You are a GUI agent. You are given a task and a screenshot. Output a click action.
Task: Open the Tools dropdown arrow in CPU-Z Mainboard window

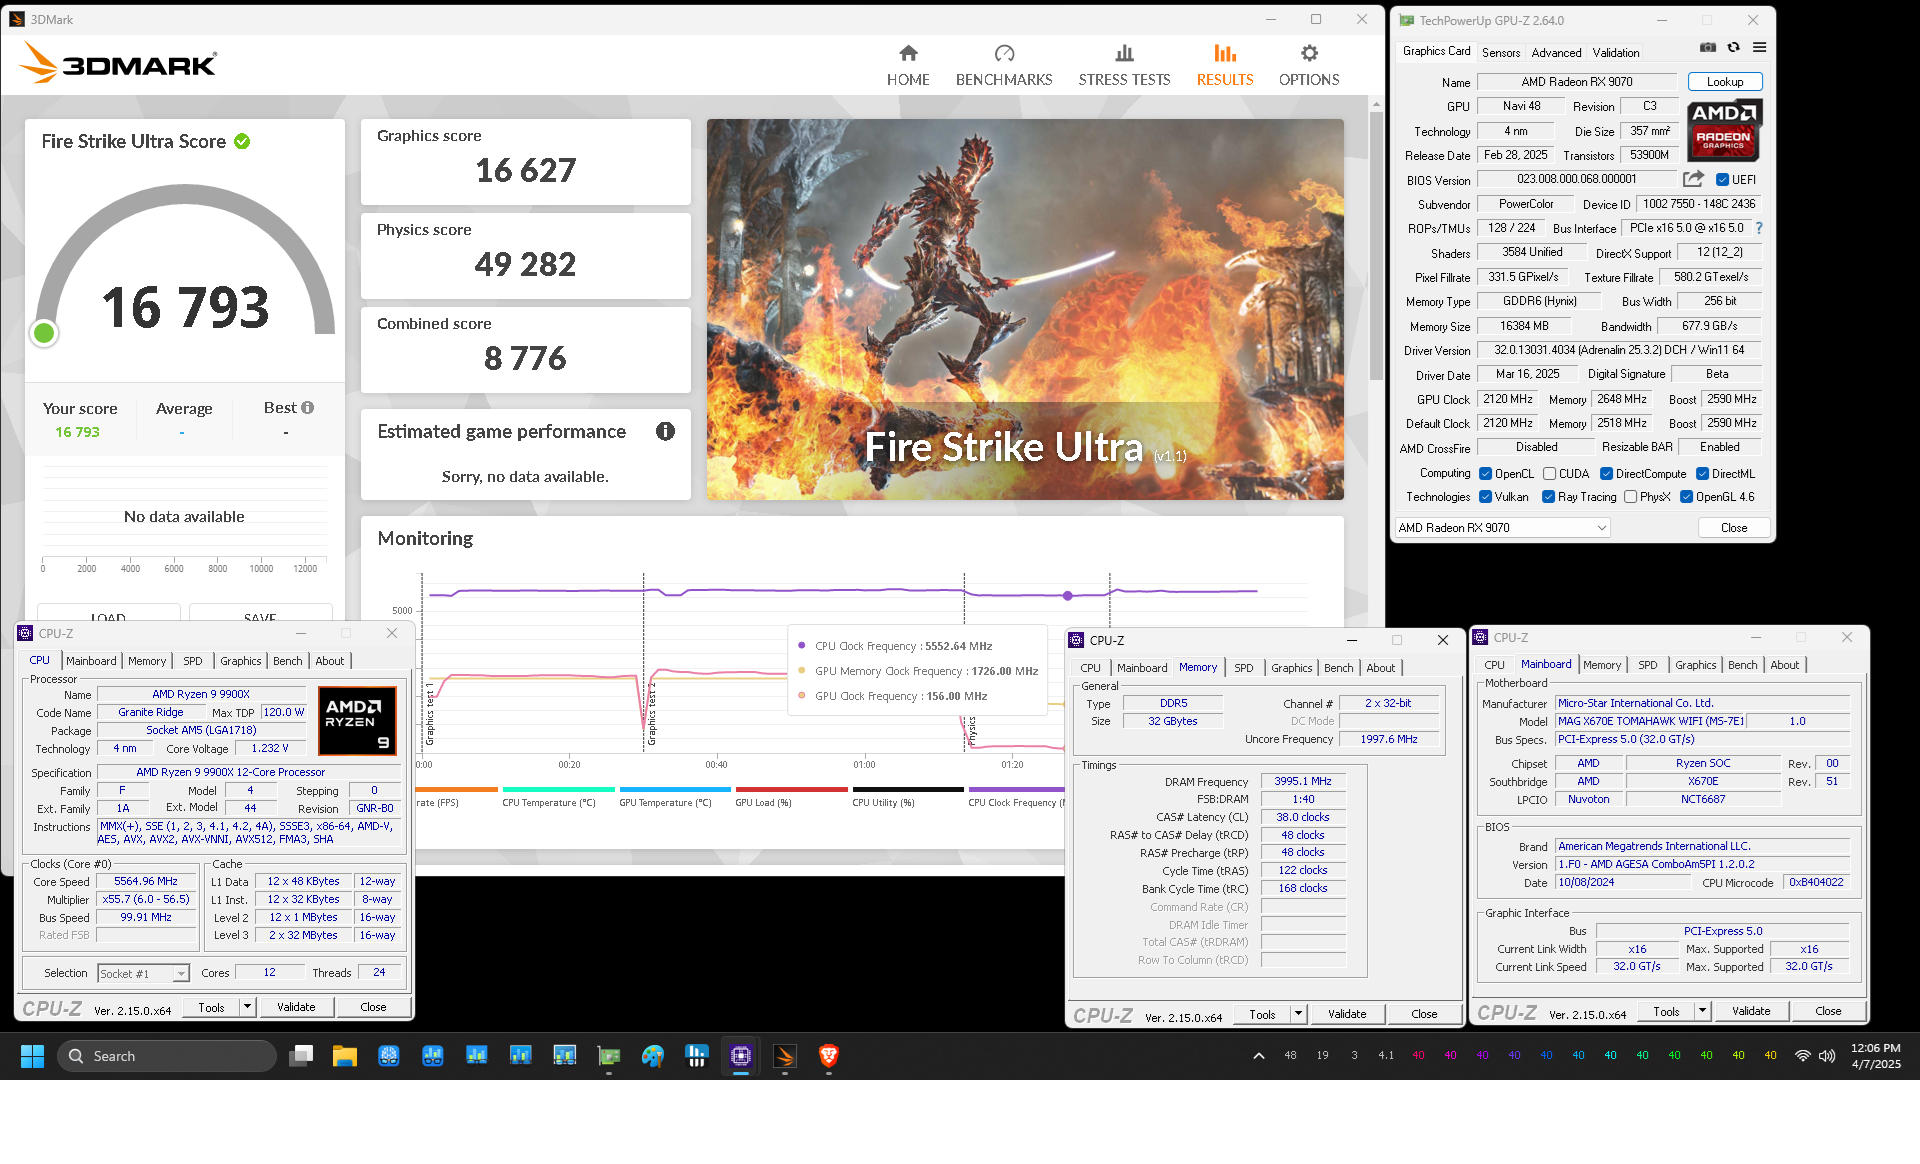pyautogui.click(x=1702, y=1011)
